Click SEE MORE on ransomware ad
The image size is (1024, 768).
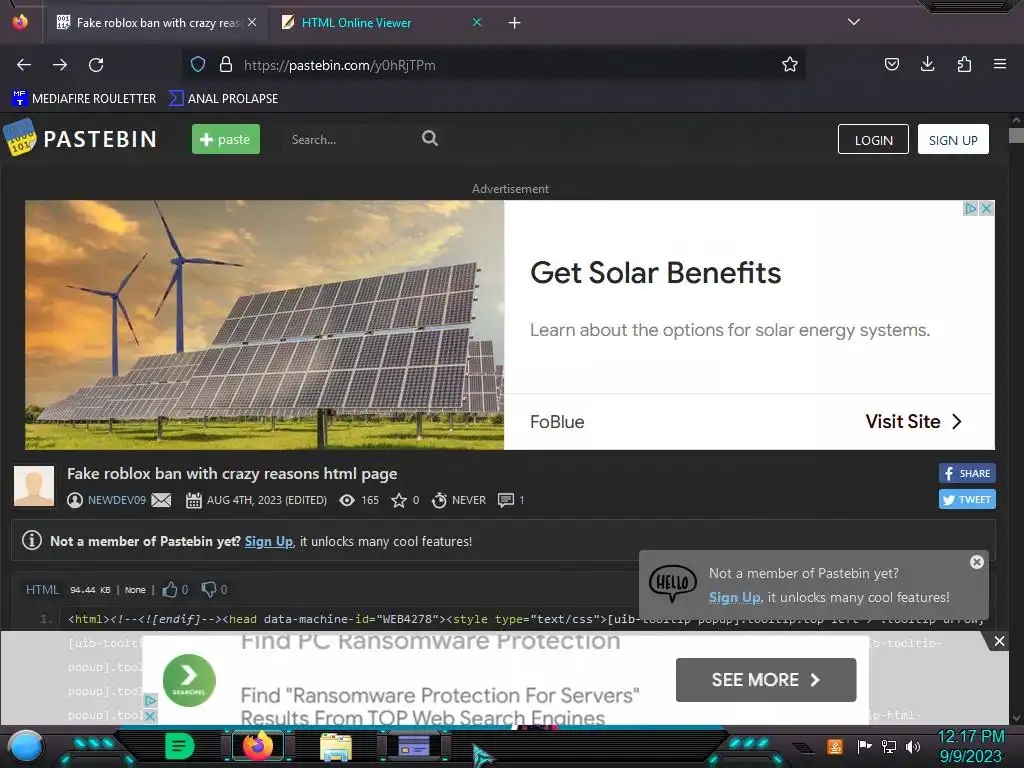765,680
